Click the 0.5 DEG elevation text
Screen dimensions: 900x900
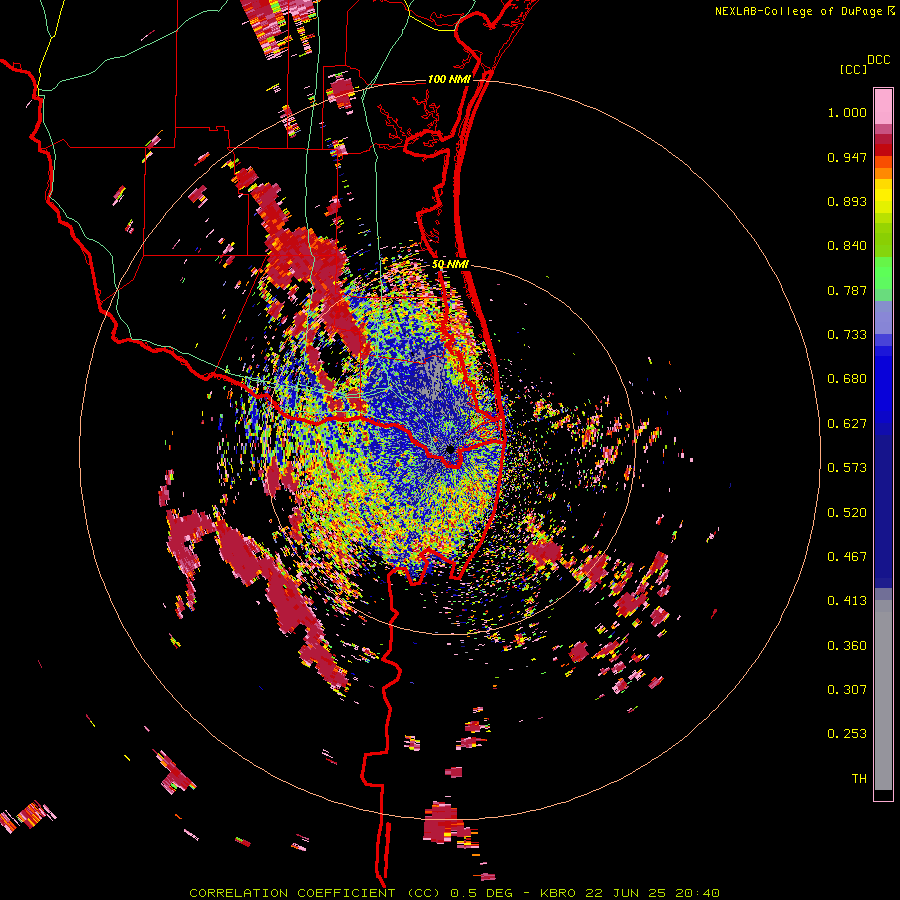(482, 893)
